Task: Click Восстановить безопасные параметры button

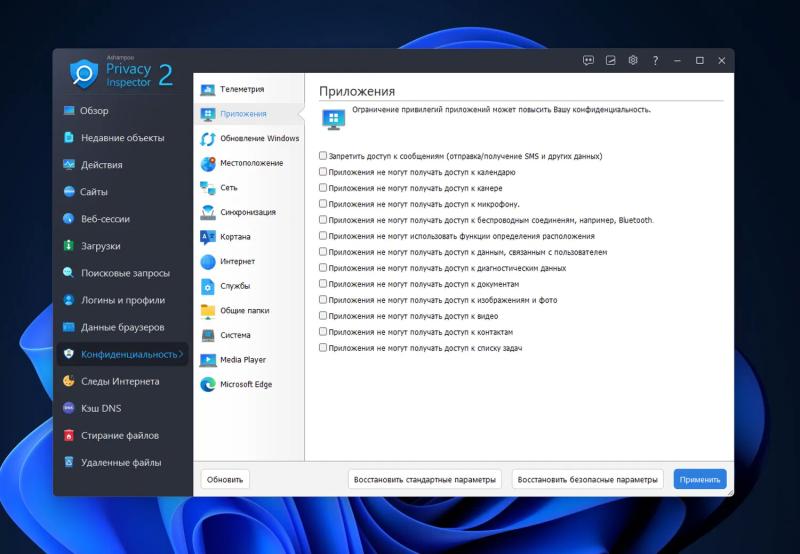Action: point(587,480)
